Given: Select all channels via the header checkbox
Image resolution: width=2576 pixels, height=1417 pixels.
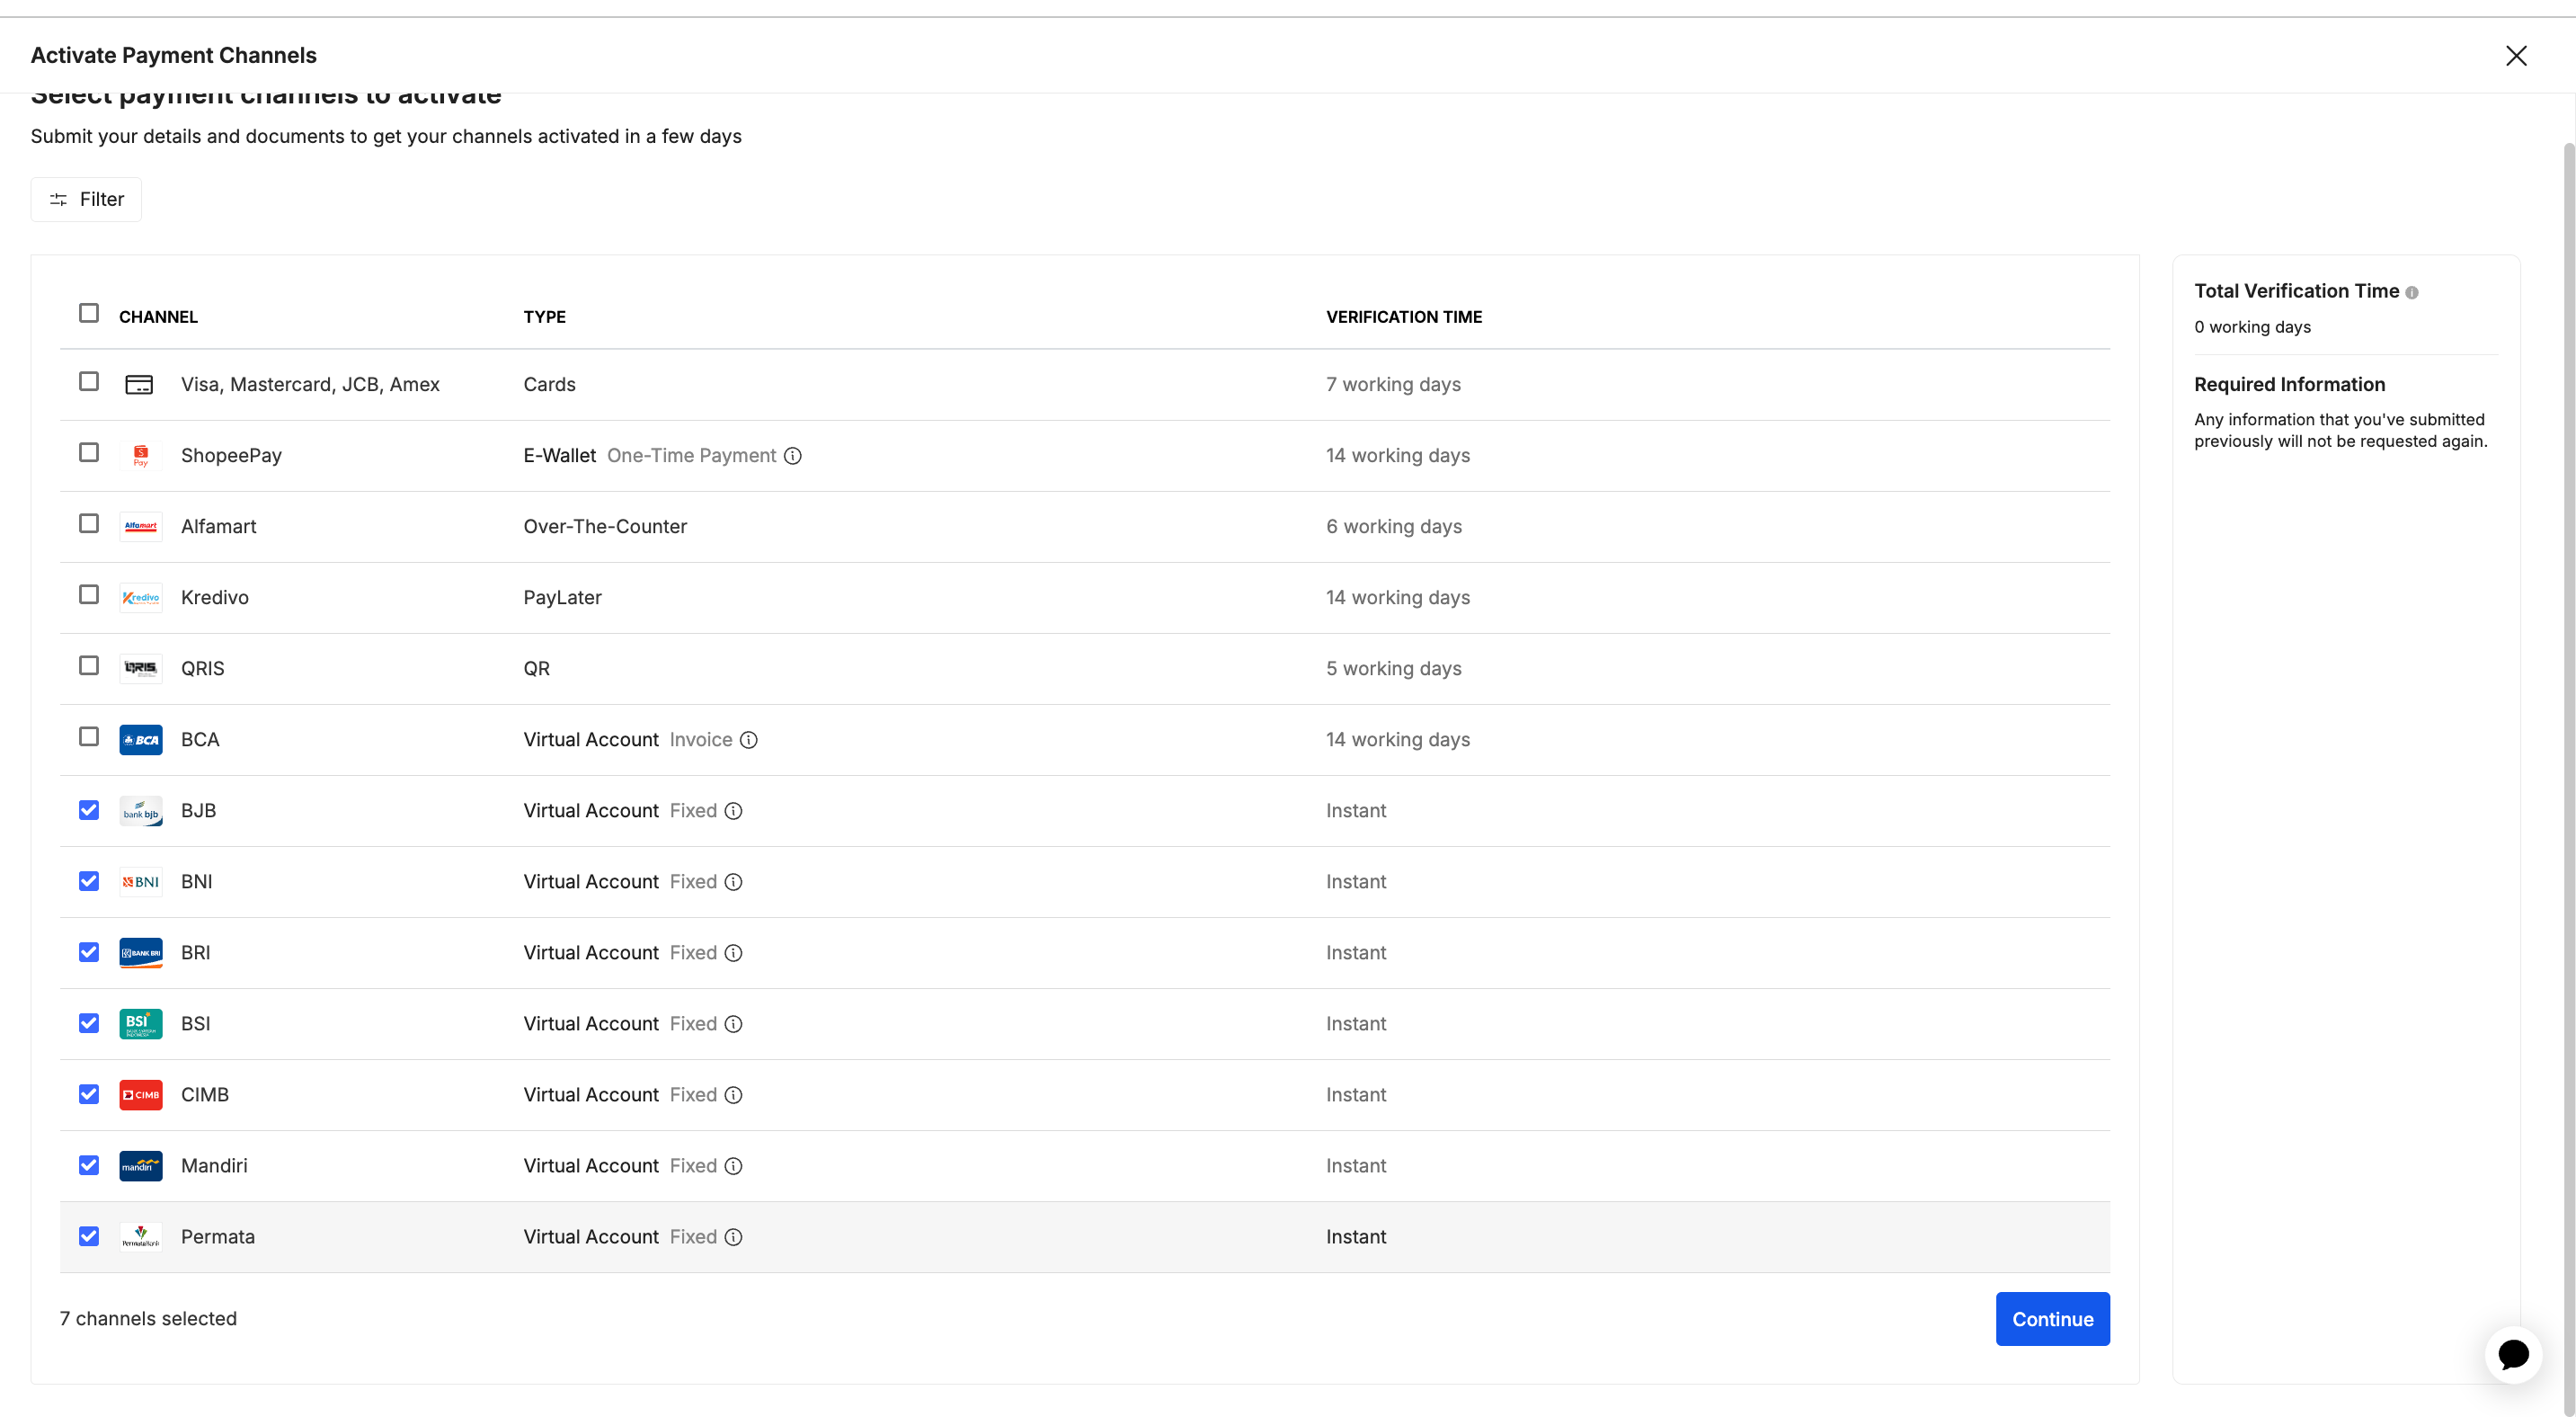Looking at the screenshot, I should (x=88, y=313).
